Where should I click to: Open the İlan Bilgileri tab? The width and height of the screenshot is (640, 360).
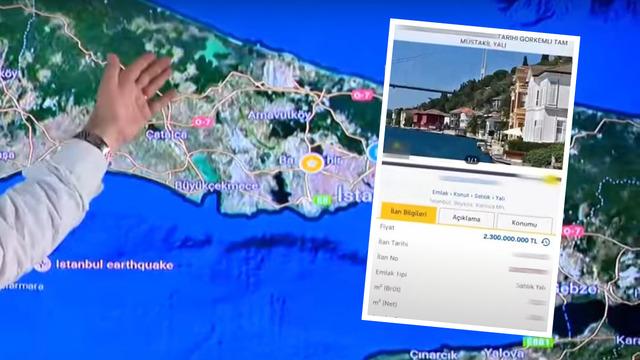pyautogui.click(x=409, y=213)
